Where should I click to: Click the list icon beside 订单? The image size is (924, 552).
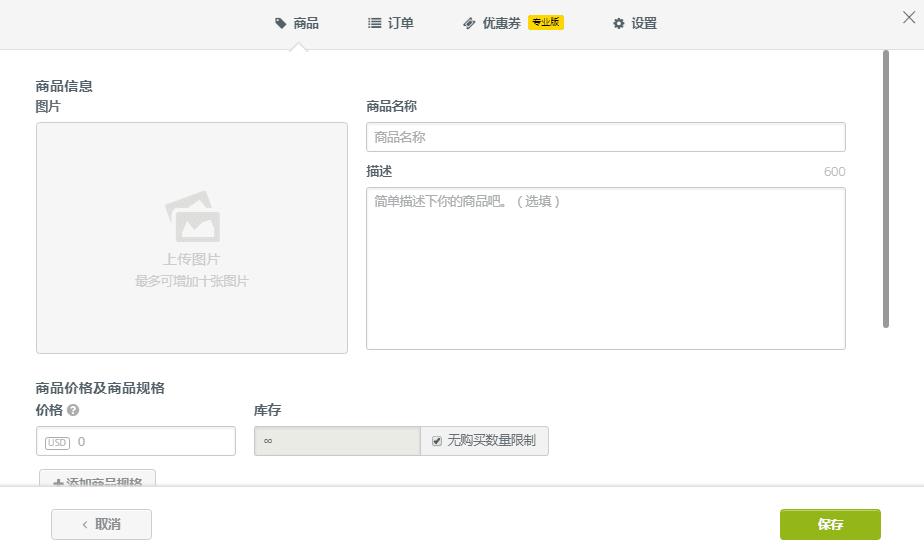point(374,23)
